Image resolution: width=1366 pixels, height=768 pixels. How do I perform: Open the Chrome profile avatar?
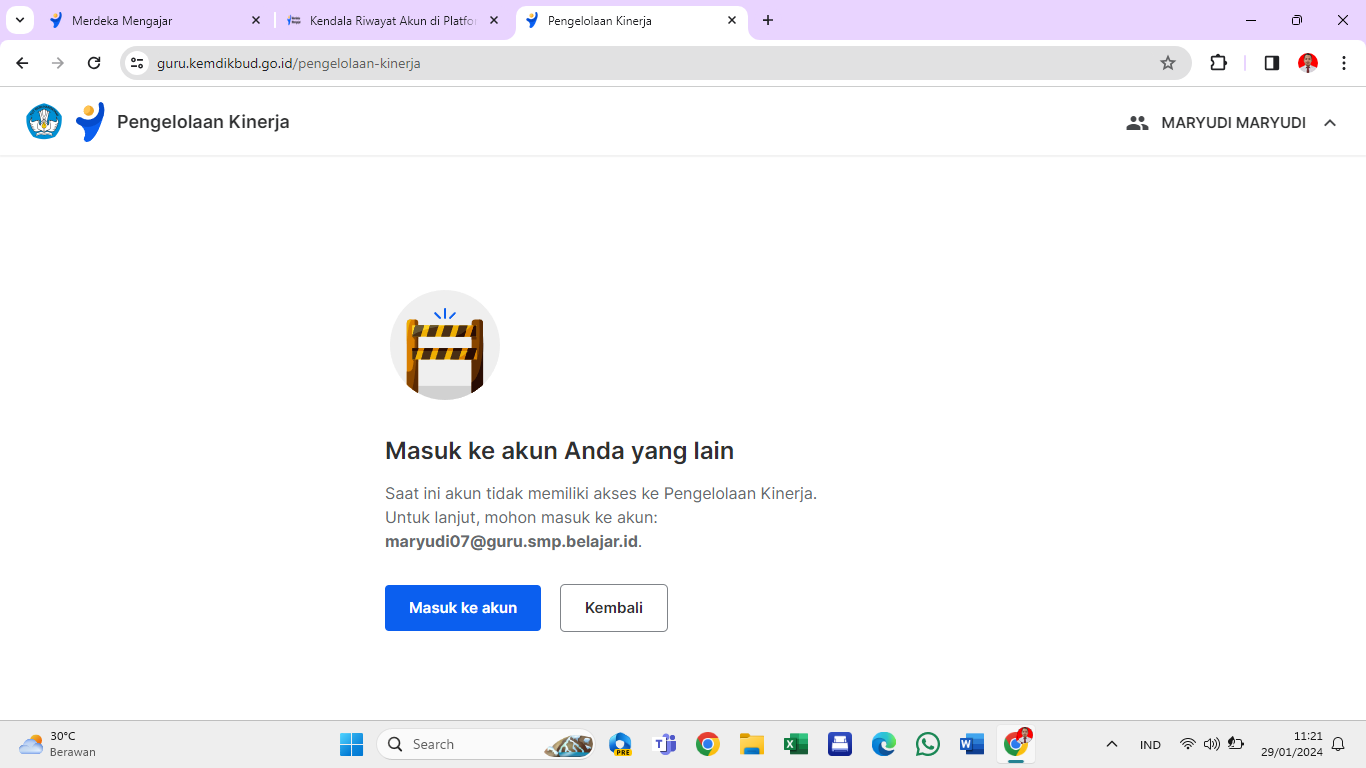tap(1308, 63)
